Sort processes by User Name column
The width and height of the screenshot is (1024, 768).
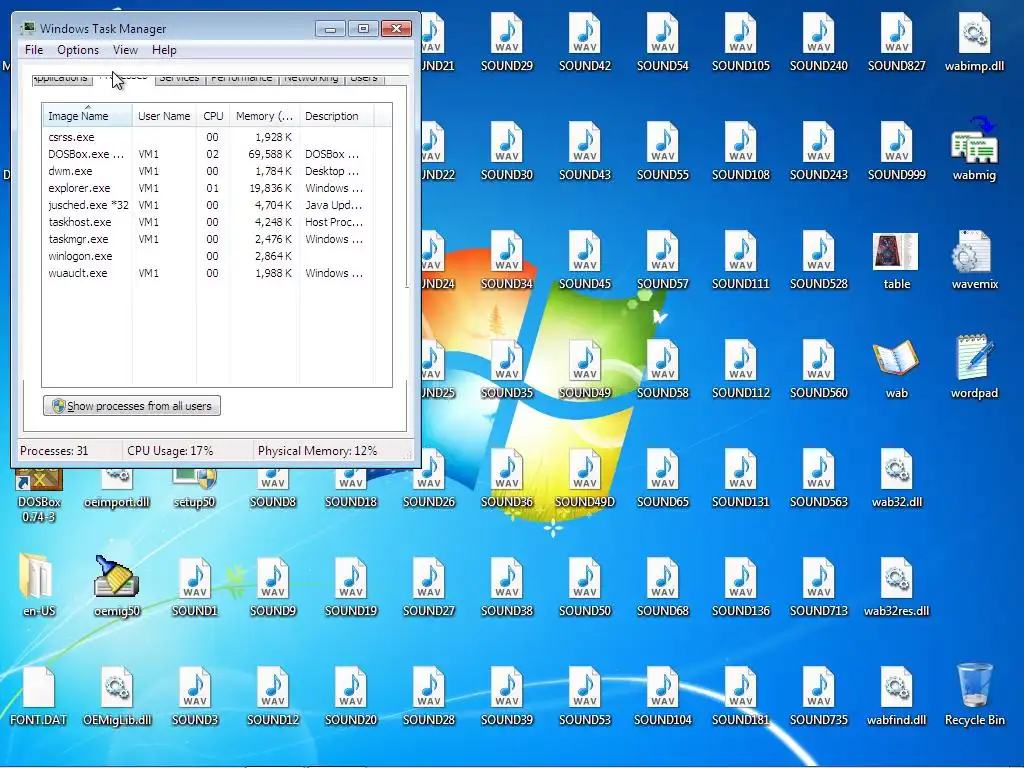[164, 116]
